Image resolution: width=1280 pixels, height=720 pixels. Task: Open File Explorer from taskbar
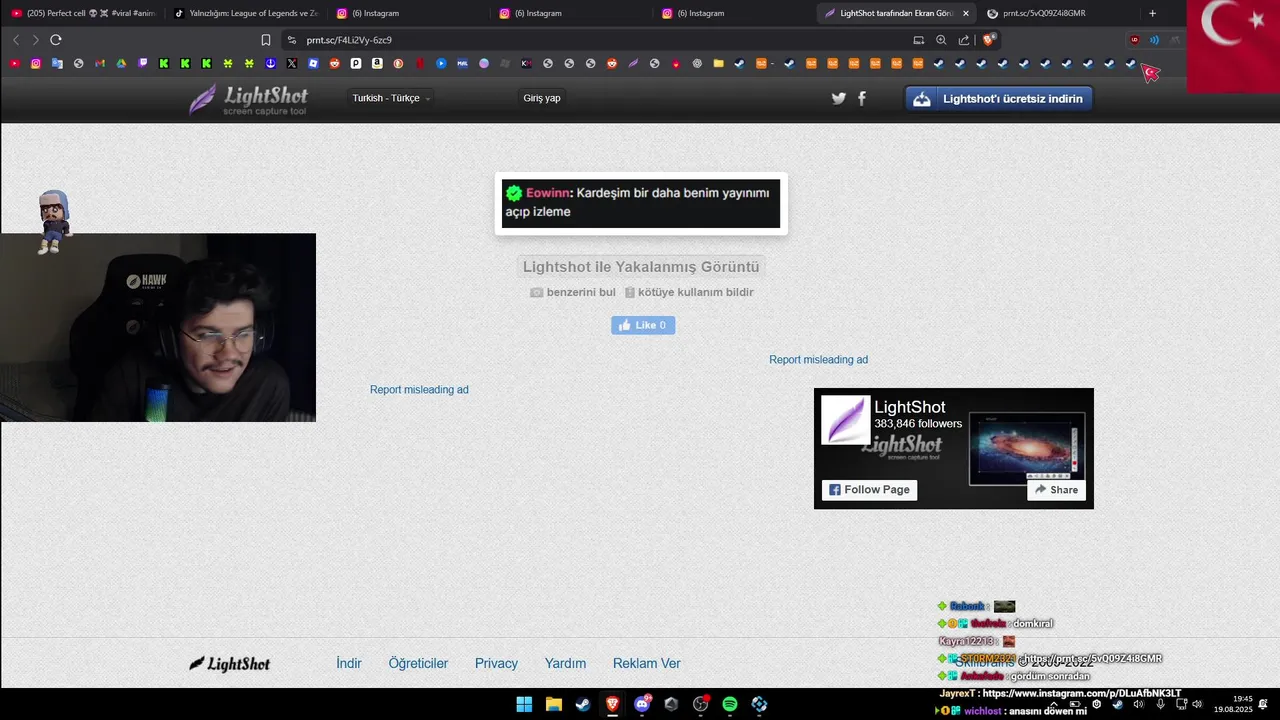point(553,704)
